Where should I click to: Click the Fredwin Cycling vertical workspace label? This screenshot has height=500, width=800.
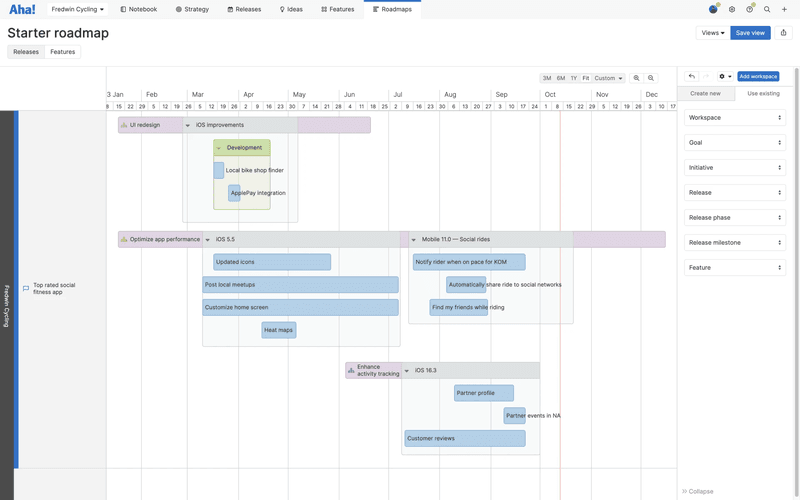click(x=7, y=306)
